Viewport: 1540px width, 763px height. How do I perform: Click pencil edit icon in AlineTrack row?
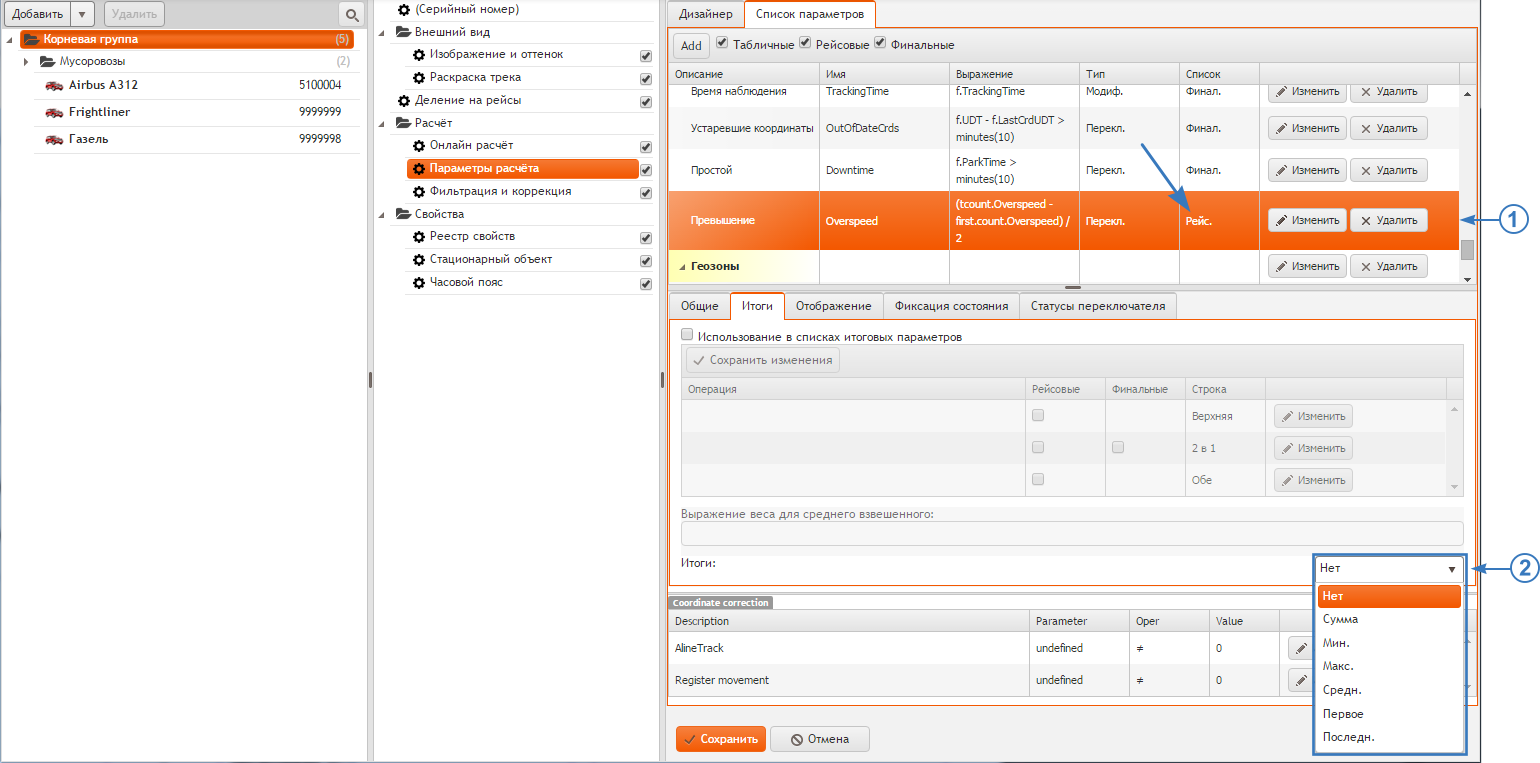1301,648
